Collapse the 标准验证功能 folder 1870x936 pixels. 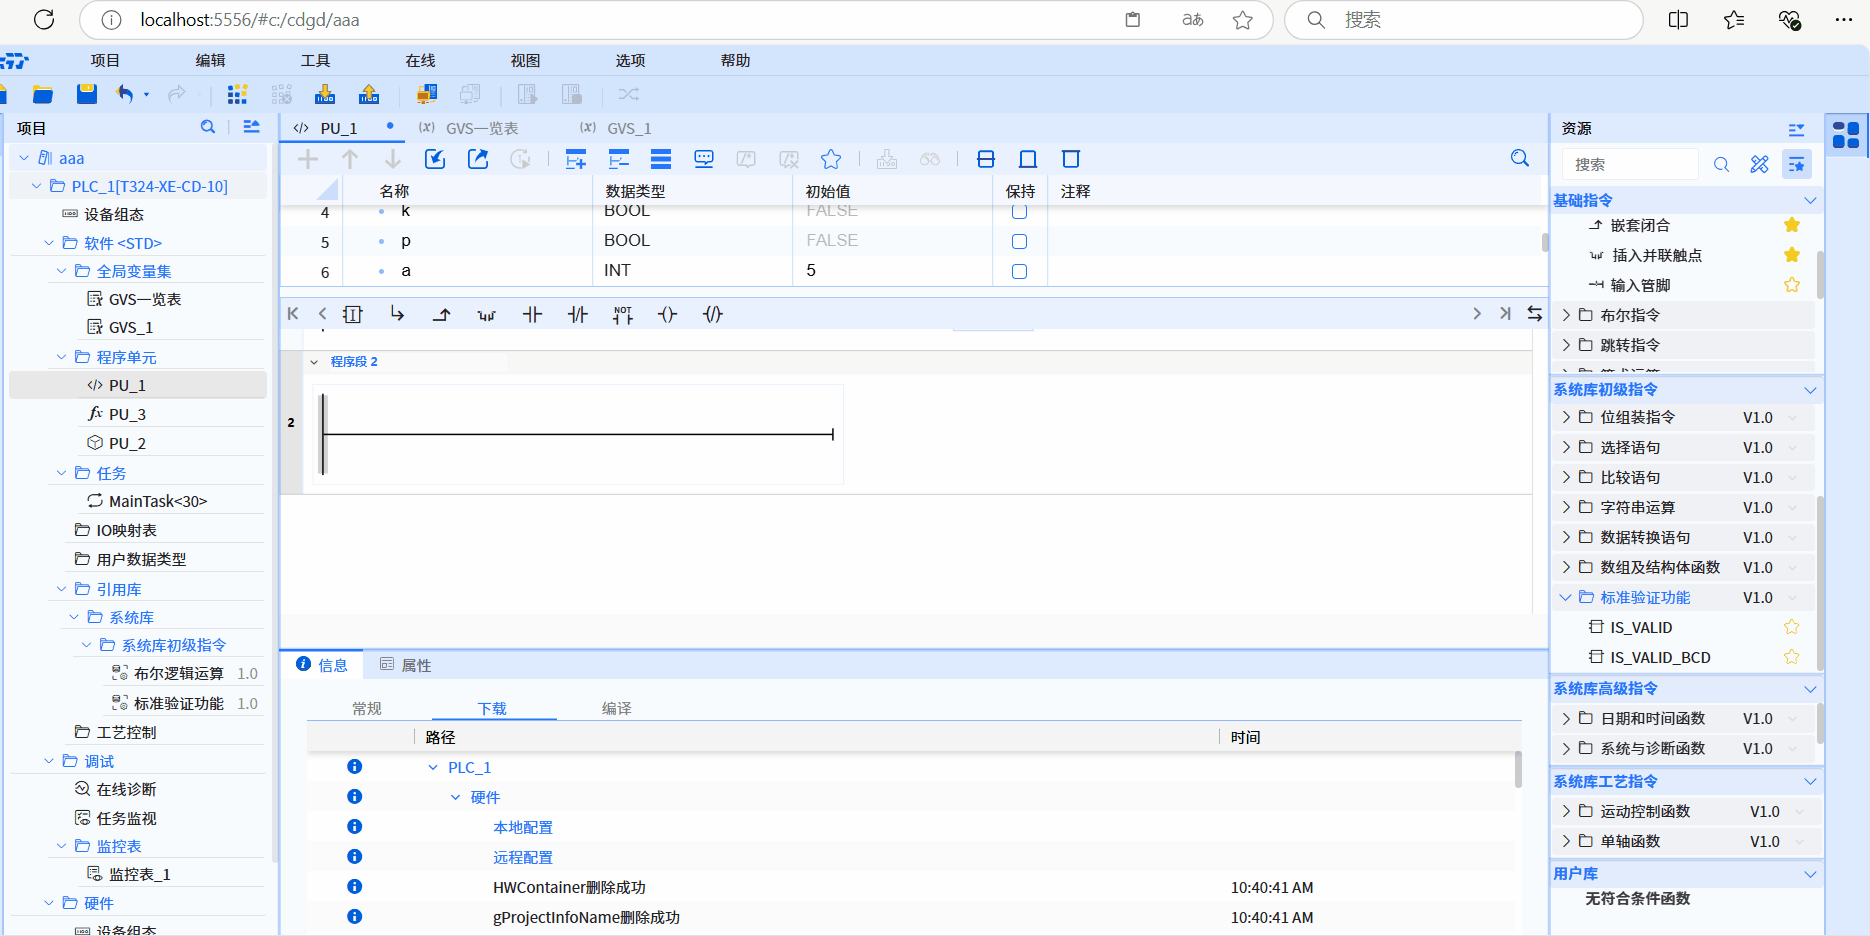click(x=1566, y=597)
